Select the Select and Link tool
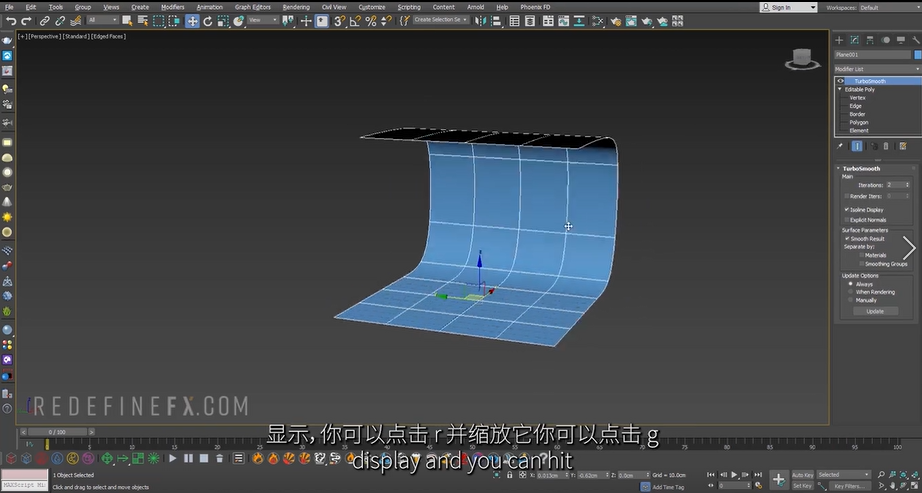Image resolution: width=922 pixels, height=493 pixels. click(45, 21)
